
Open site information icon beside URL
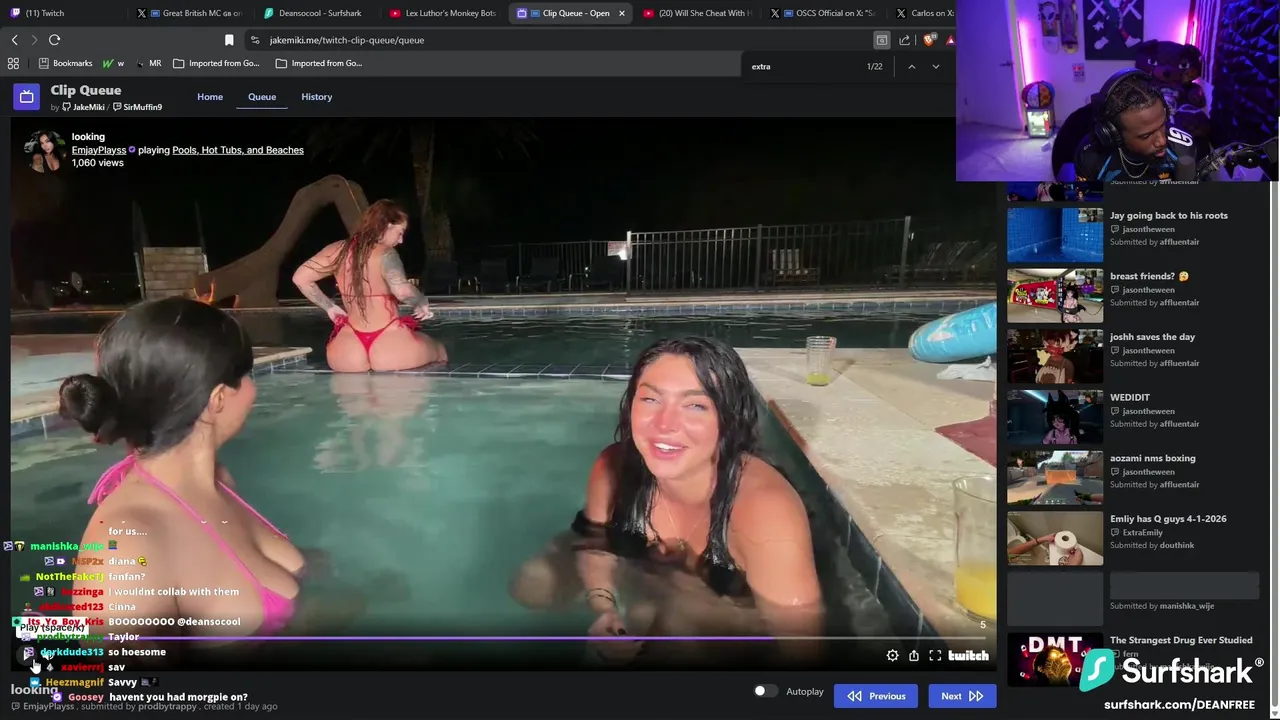point(255,40)
